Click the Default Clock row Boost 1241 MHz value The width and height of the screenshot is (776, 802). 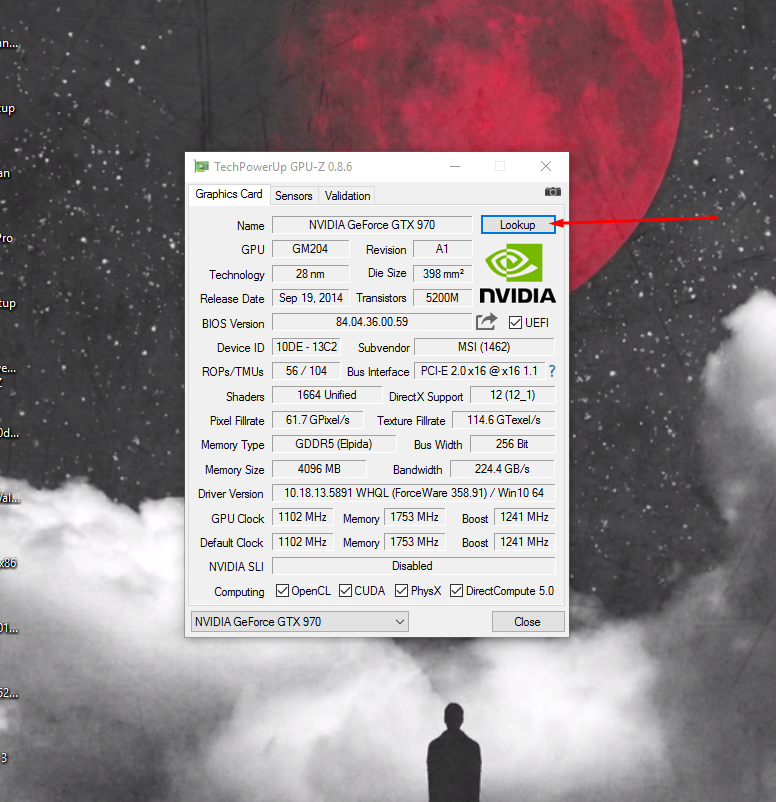click(525, 542)
